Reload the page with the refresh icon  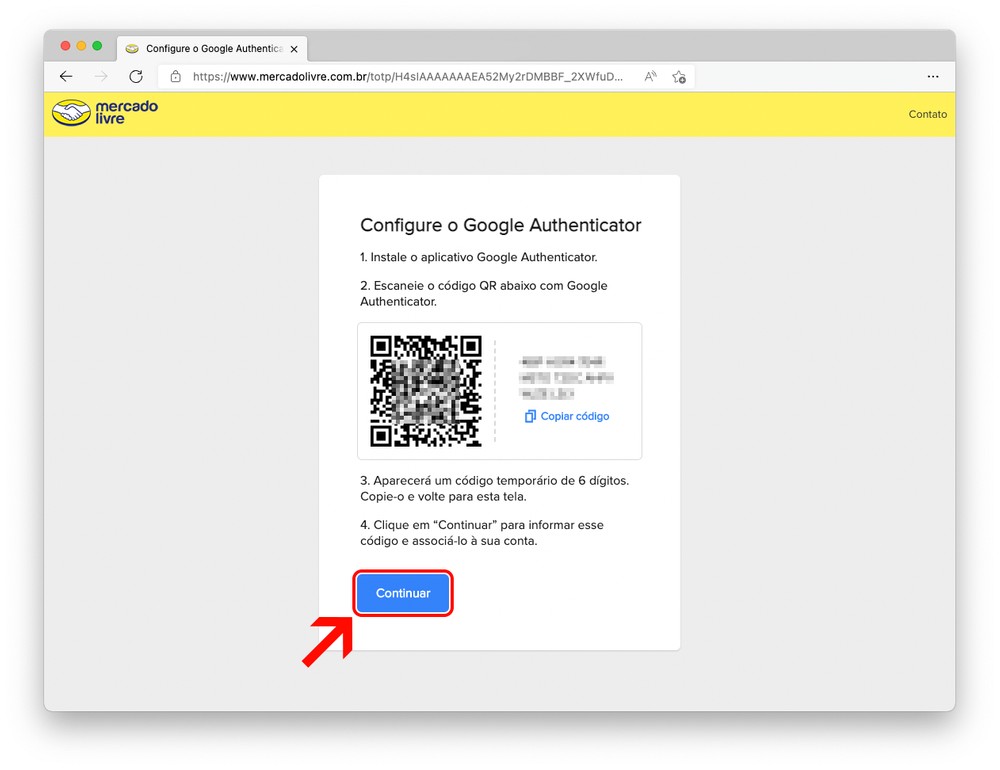click(x=136, y=76)
